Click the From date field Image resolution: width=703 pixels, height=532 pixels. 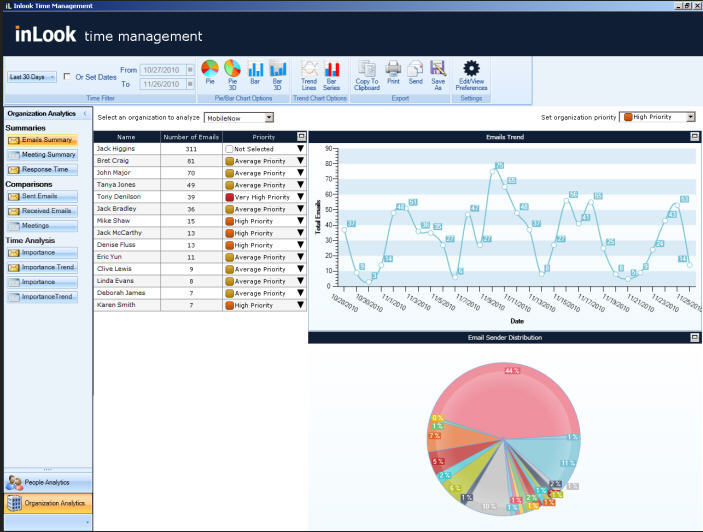[x=163, y=70]
